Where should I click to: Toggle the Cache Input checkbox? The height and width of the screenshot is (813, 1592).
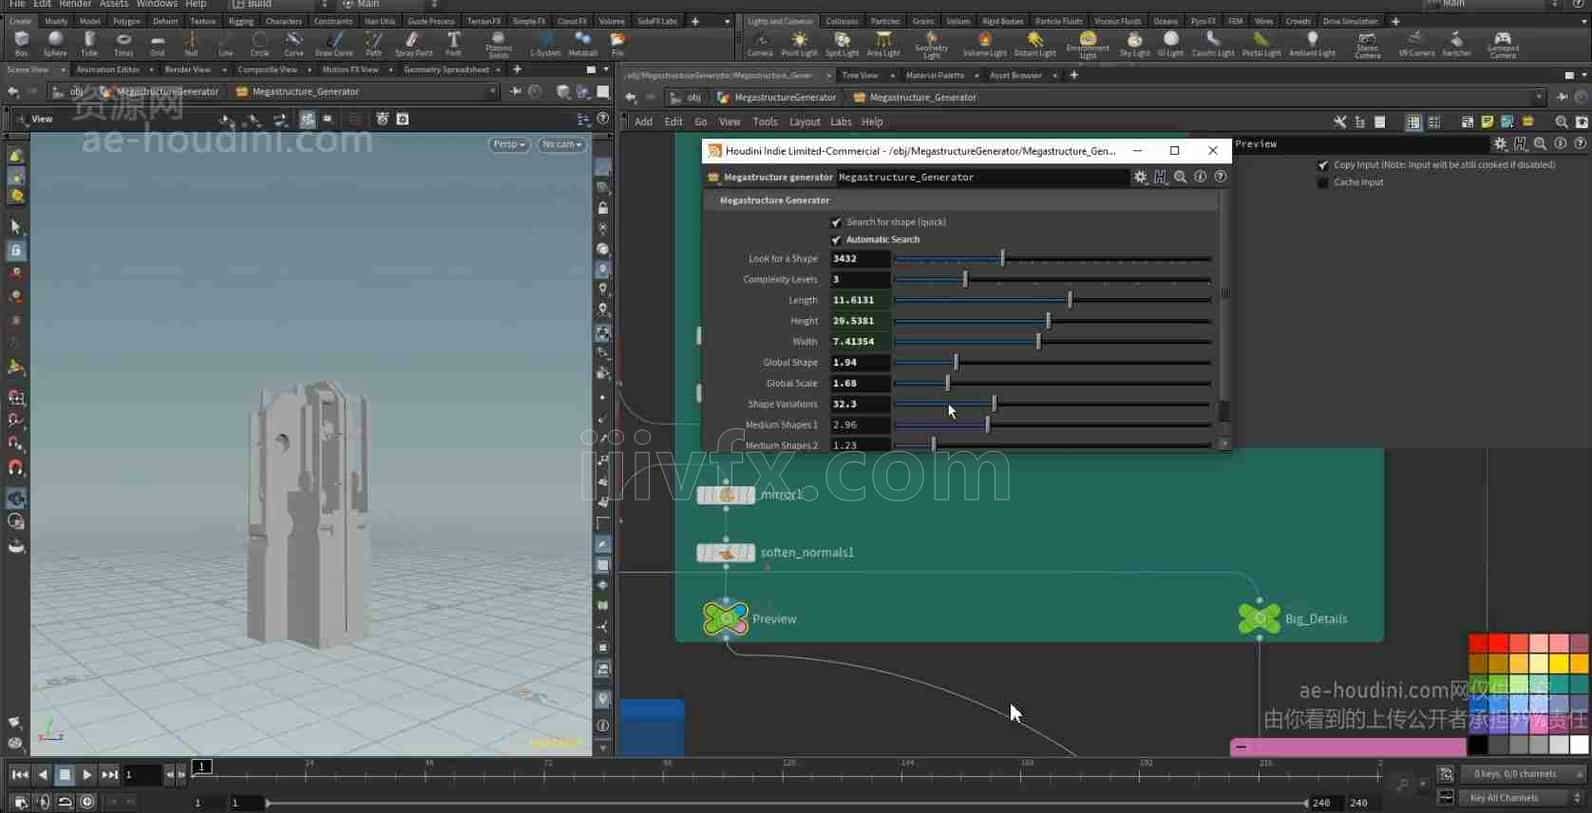tap(1323, 183)
